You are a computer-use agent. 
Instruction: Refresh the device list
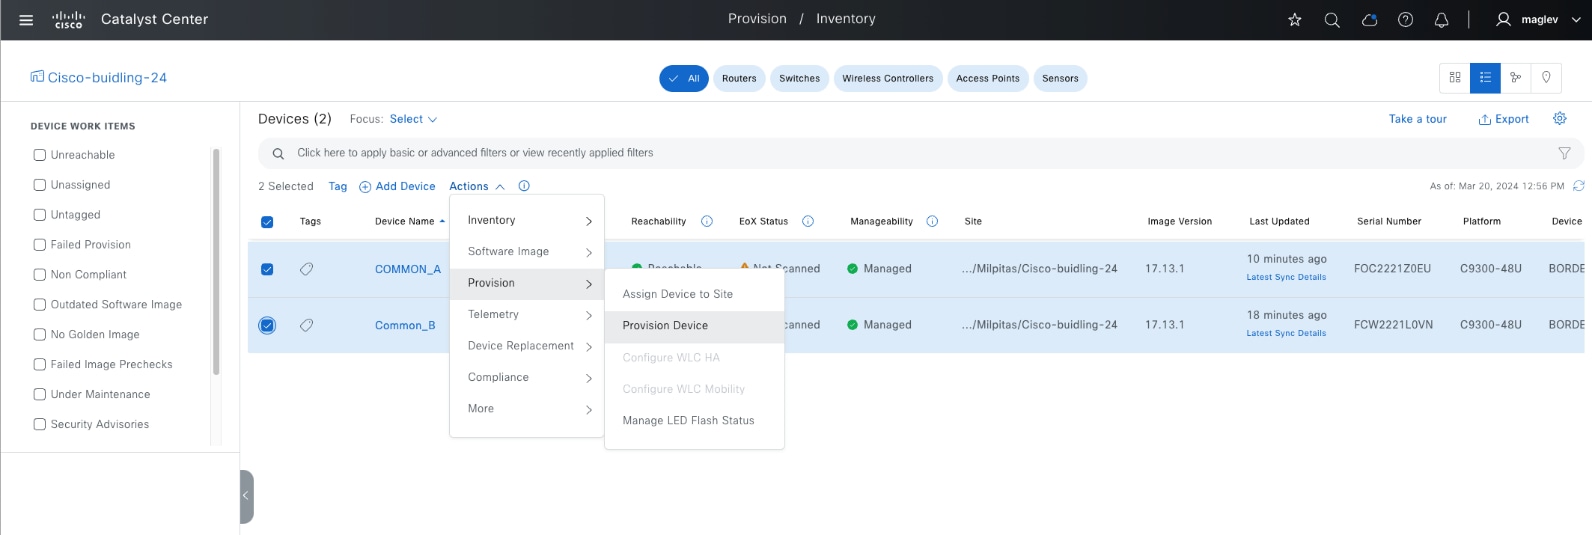click(x=1579, y=186)
